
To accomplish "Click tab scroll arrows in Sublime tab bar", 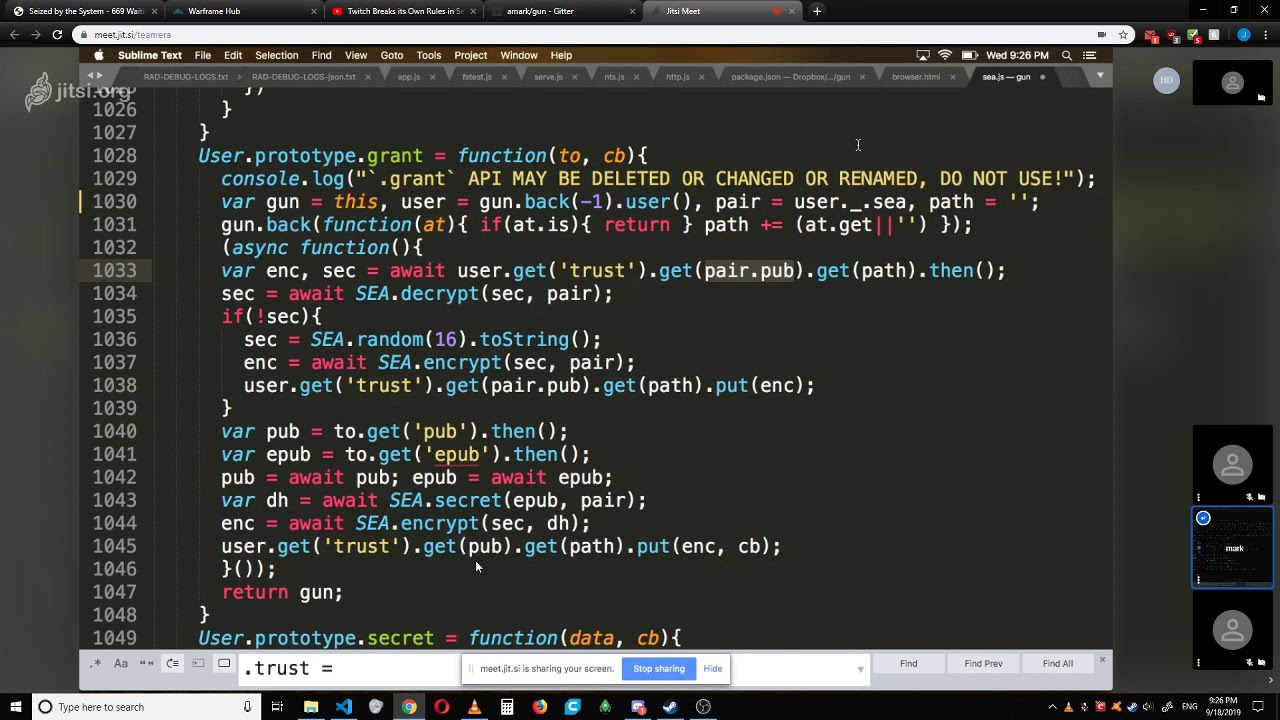I will click(x=95, y=77).
